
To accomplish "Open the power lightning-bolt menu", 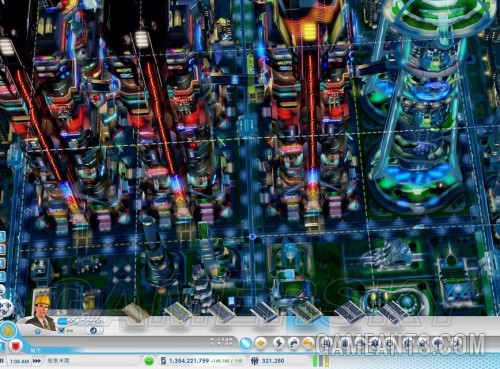I will 279,343.
